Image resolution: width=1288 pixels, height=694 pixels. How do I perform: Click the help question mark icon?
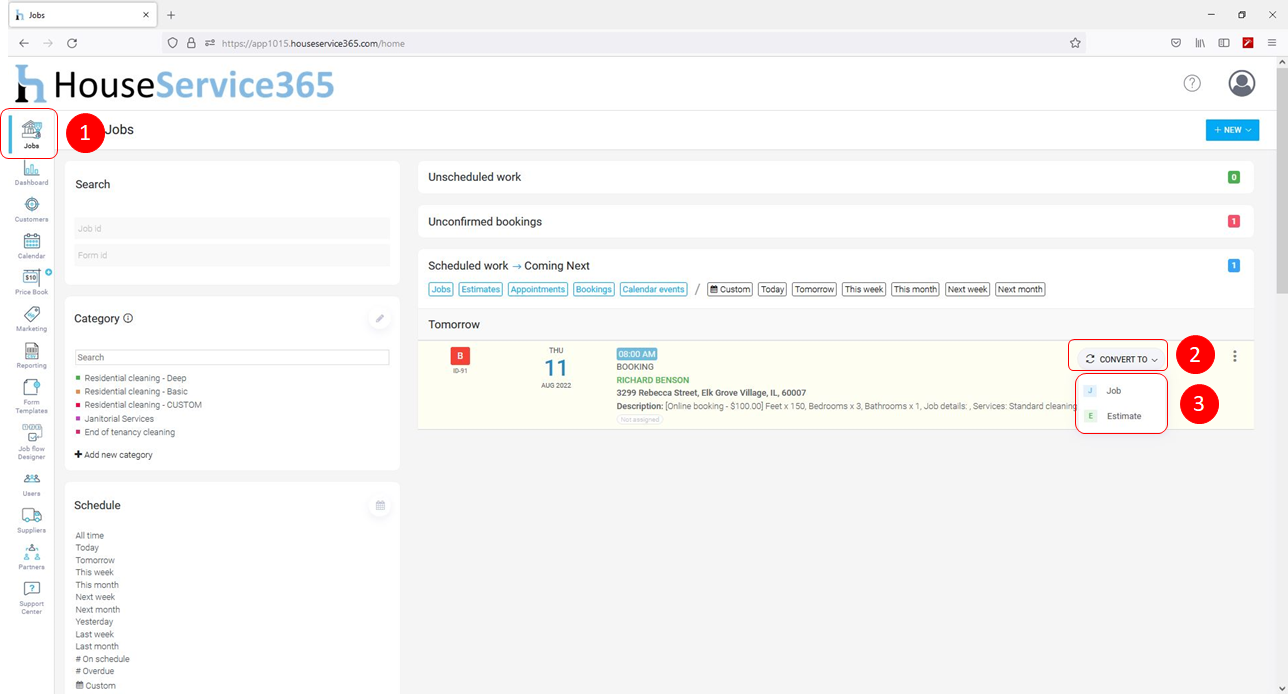pos(1192,83)
